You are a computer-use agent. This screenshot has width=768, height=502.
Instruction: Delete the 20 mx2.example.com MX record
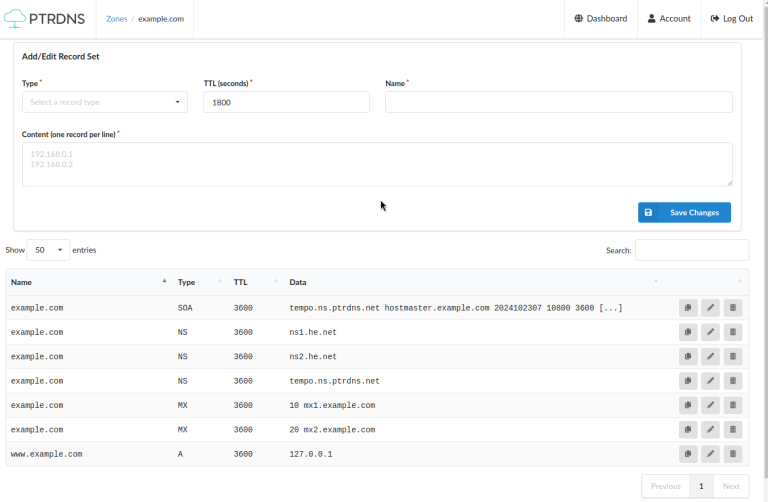click(x=733, y=430)
